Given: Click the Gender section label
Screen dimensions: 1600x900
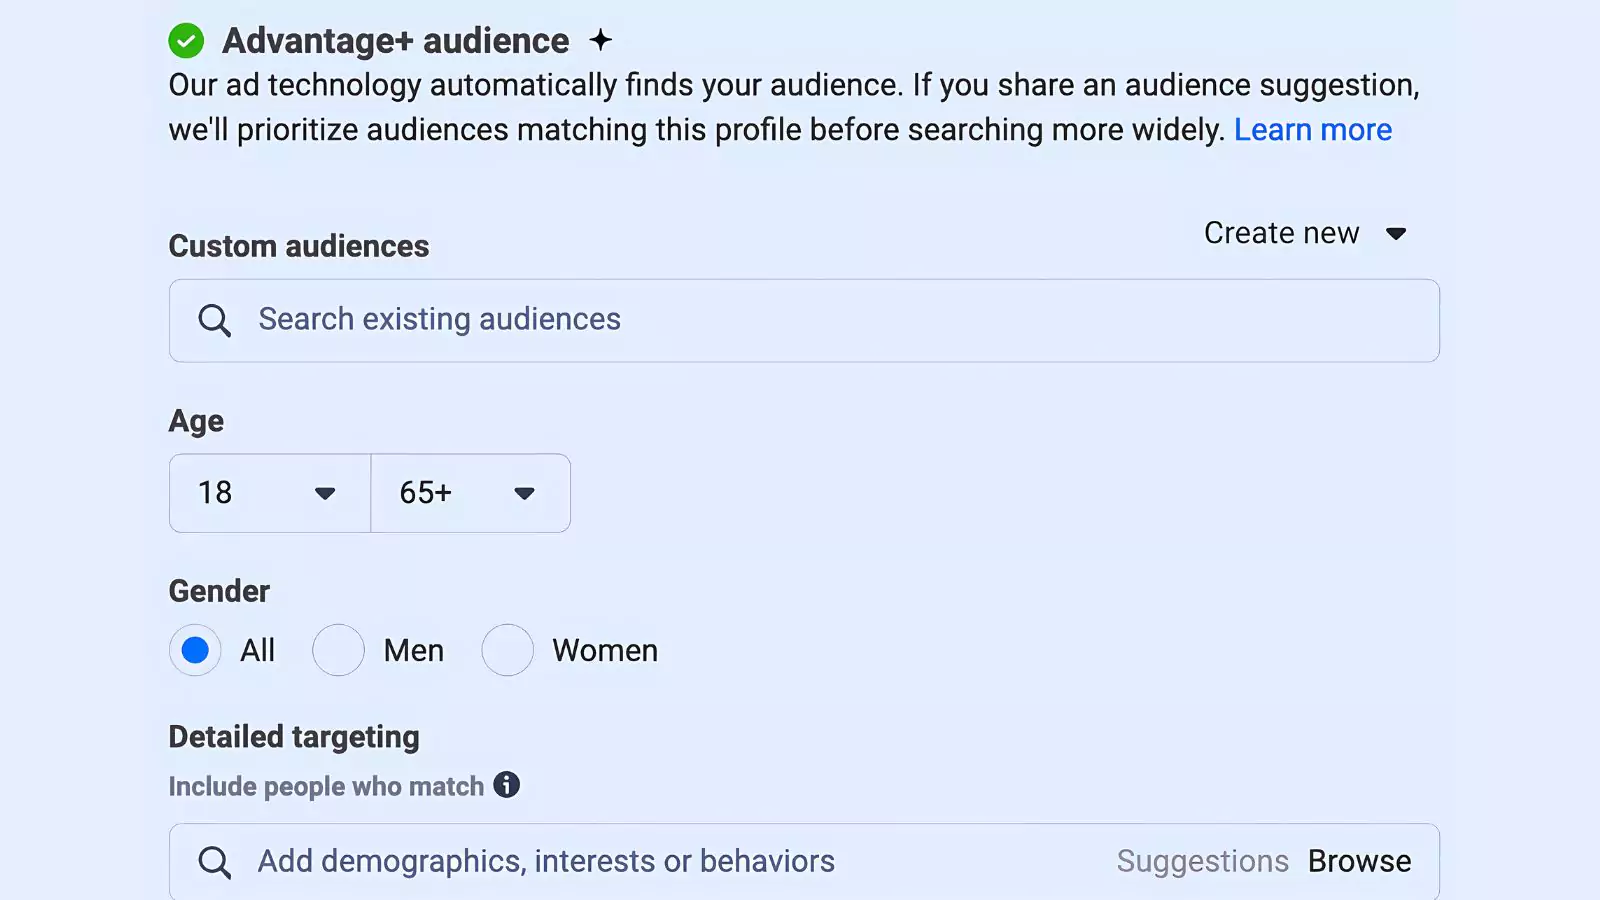Looking at the screenshot, I should pyautogui.click(x=219, y=591).
